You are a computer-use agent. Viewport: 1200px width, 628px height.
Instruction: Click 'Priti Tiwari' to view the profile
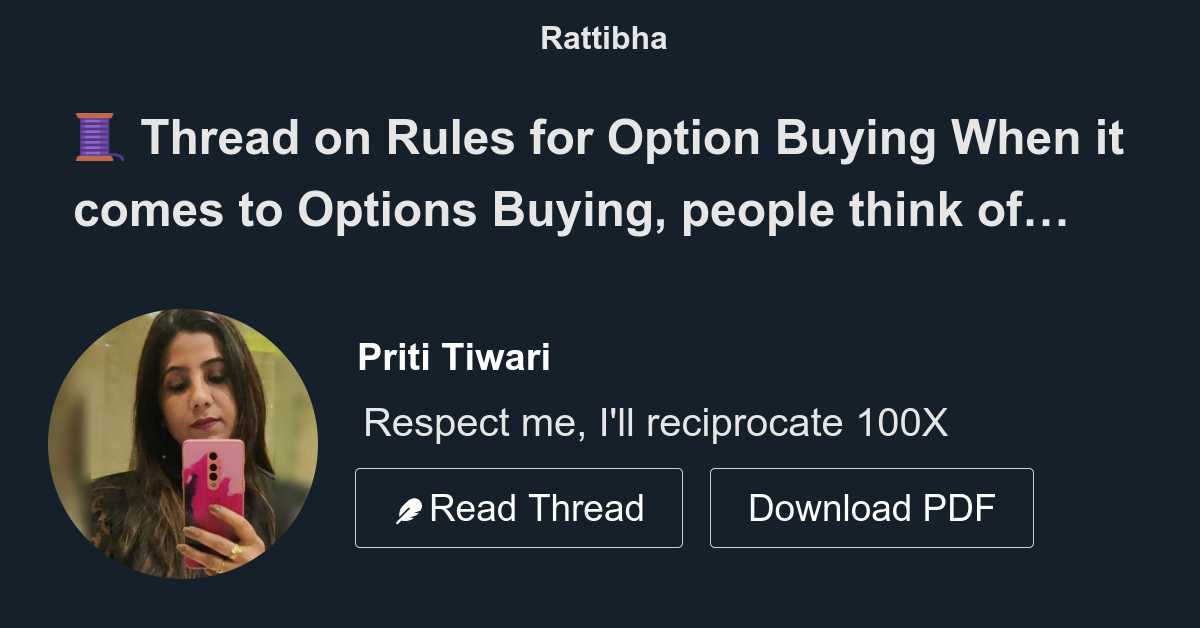pos(455,357)
